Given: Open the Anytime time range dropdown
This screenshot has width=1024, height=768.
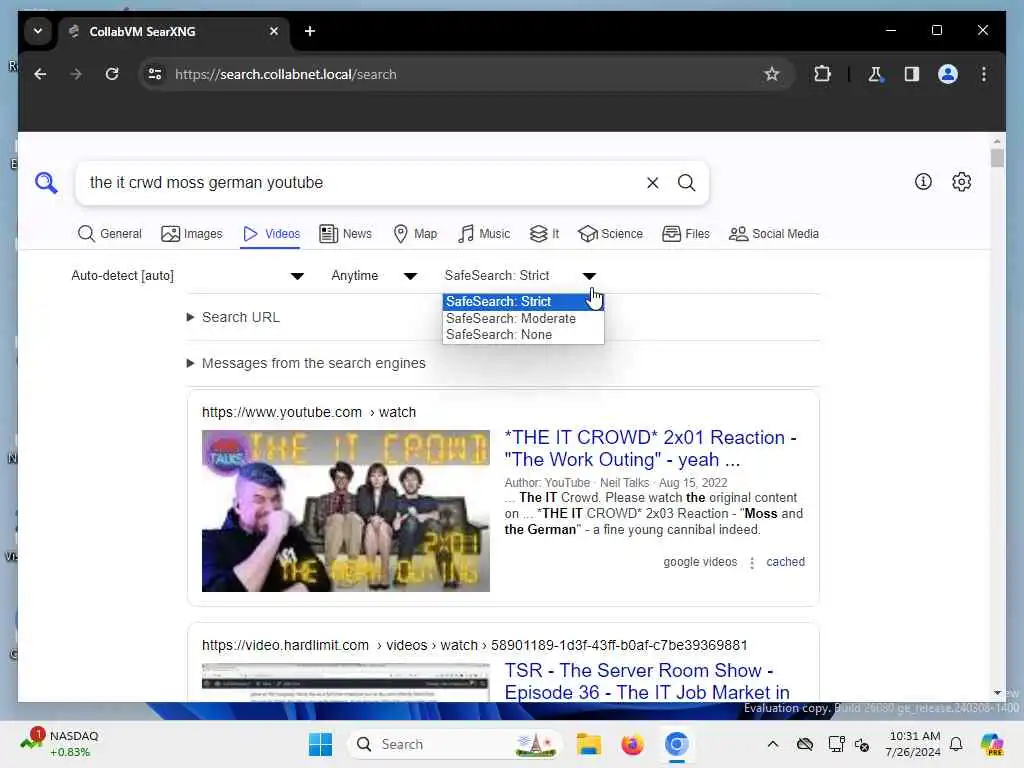Looking at the screenshot, I should 374,276.
